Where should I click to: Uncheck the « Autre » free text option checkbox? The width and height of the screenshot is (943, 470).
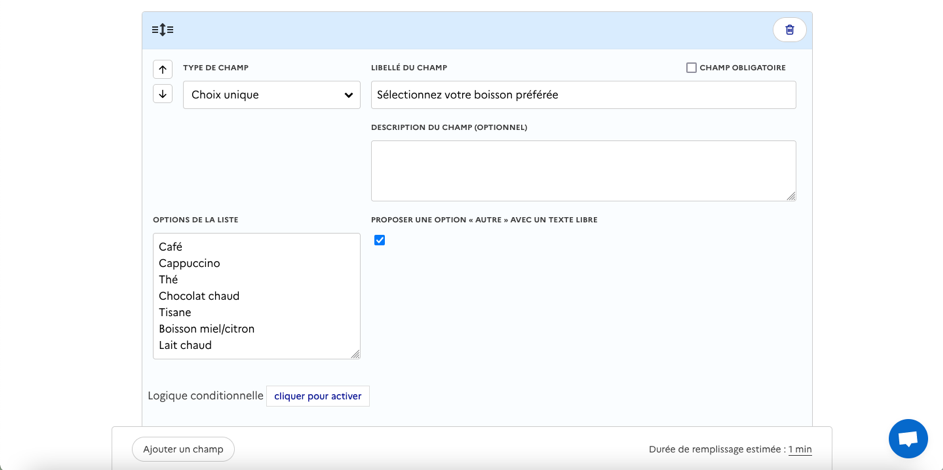click(x=379, y=240)
